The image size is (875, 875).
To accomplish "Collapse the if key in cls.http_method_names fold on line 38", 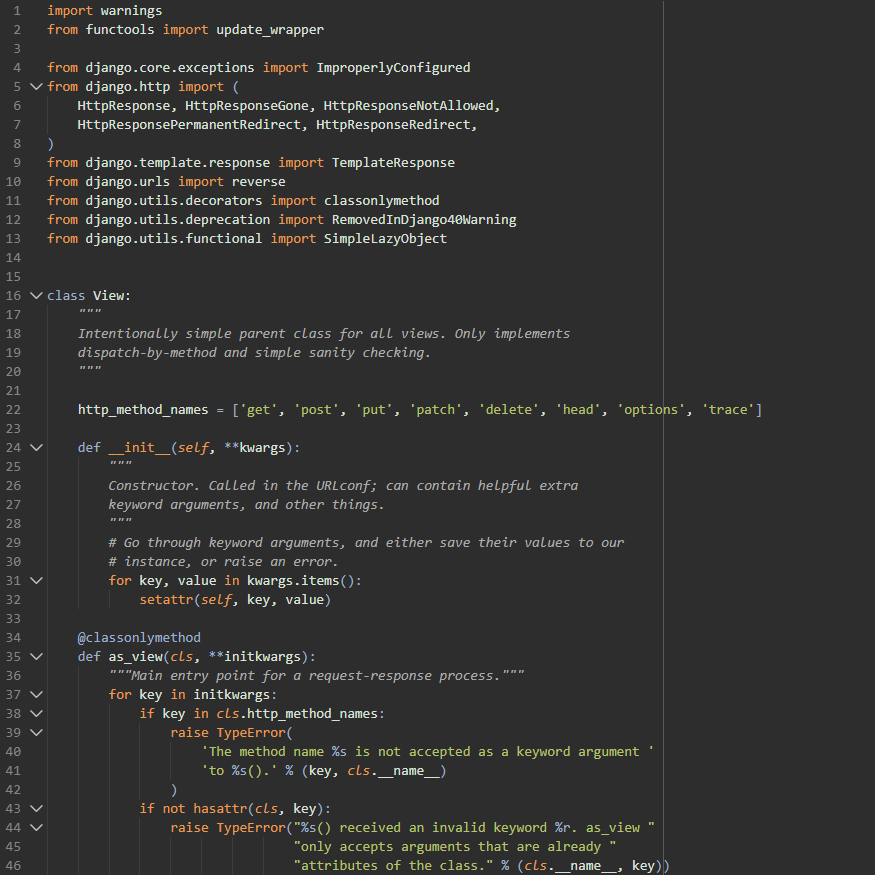I will 36,714.
